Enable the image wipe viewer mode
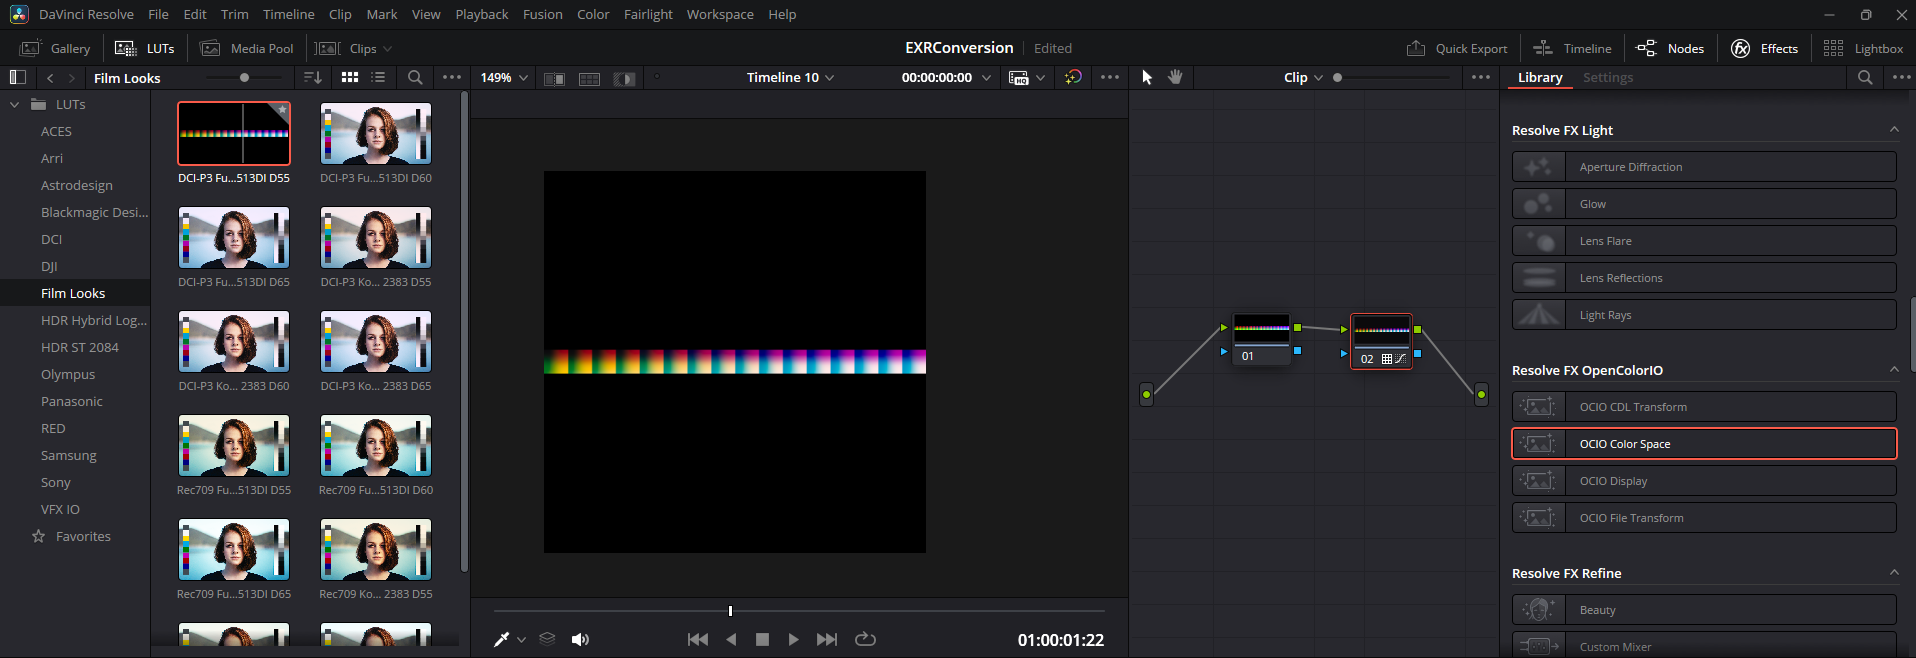The height and width of the screenshot is (658, 1916). [554, 78]
